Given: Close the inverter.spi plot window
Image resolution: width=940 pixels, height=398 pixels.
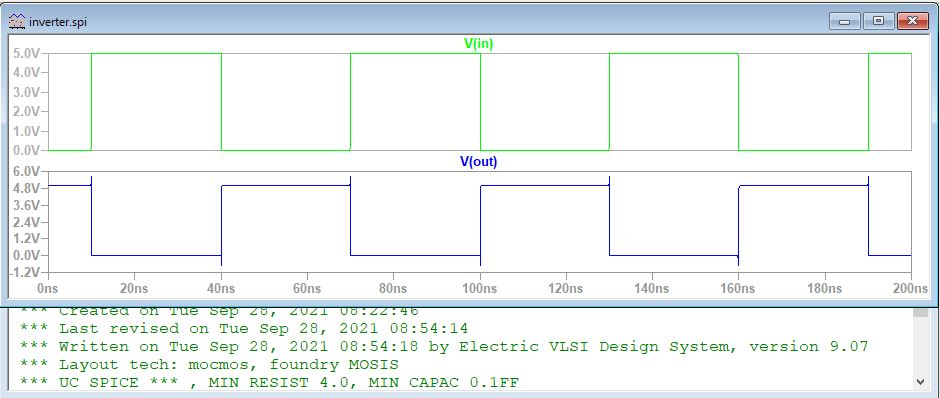Looking at the screenshot, I should tap(912, 22).
